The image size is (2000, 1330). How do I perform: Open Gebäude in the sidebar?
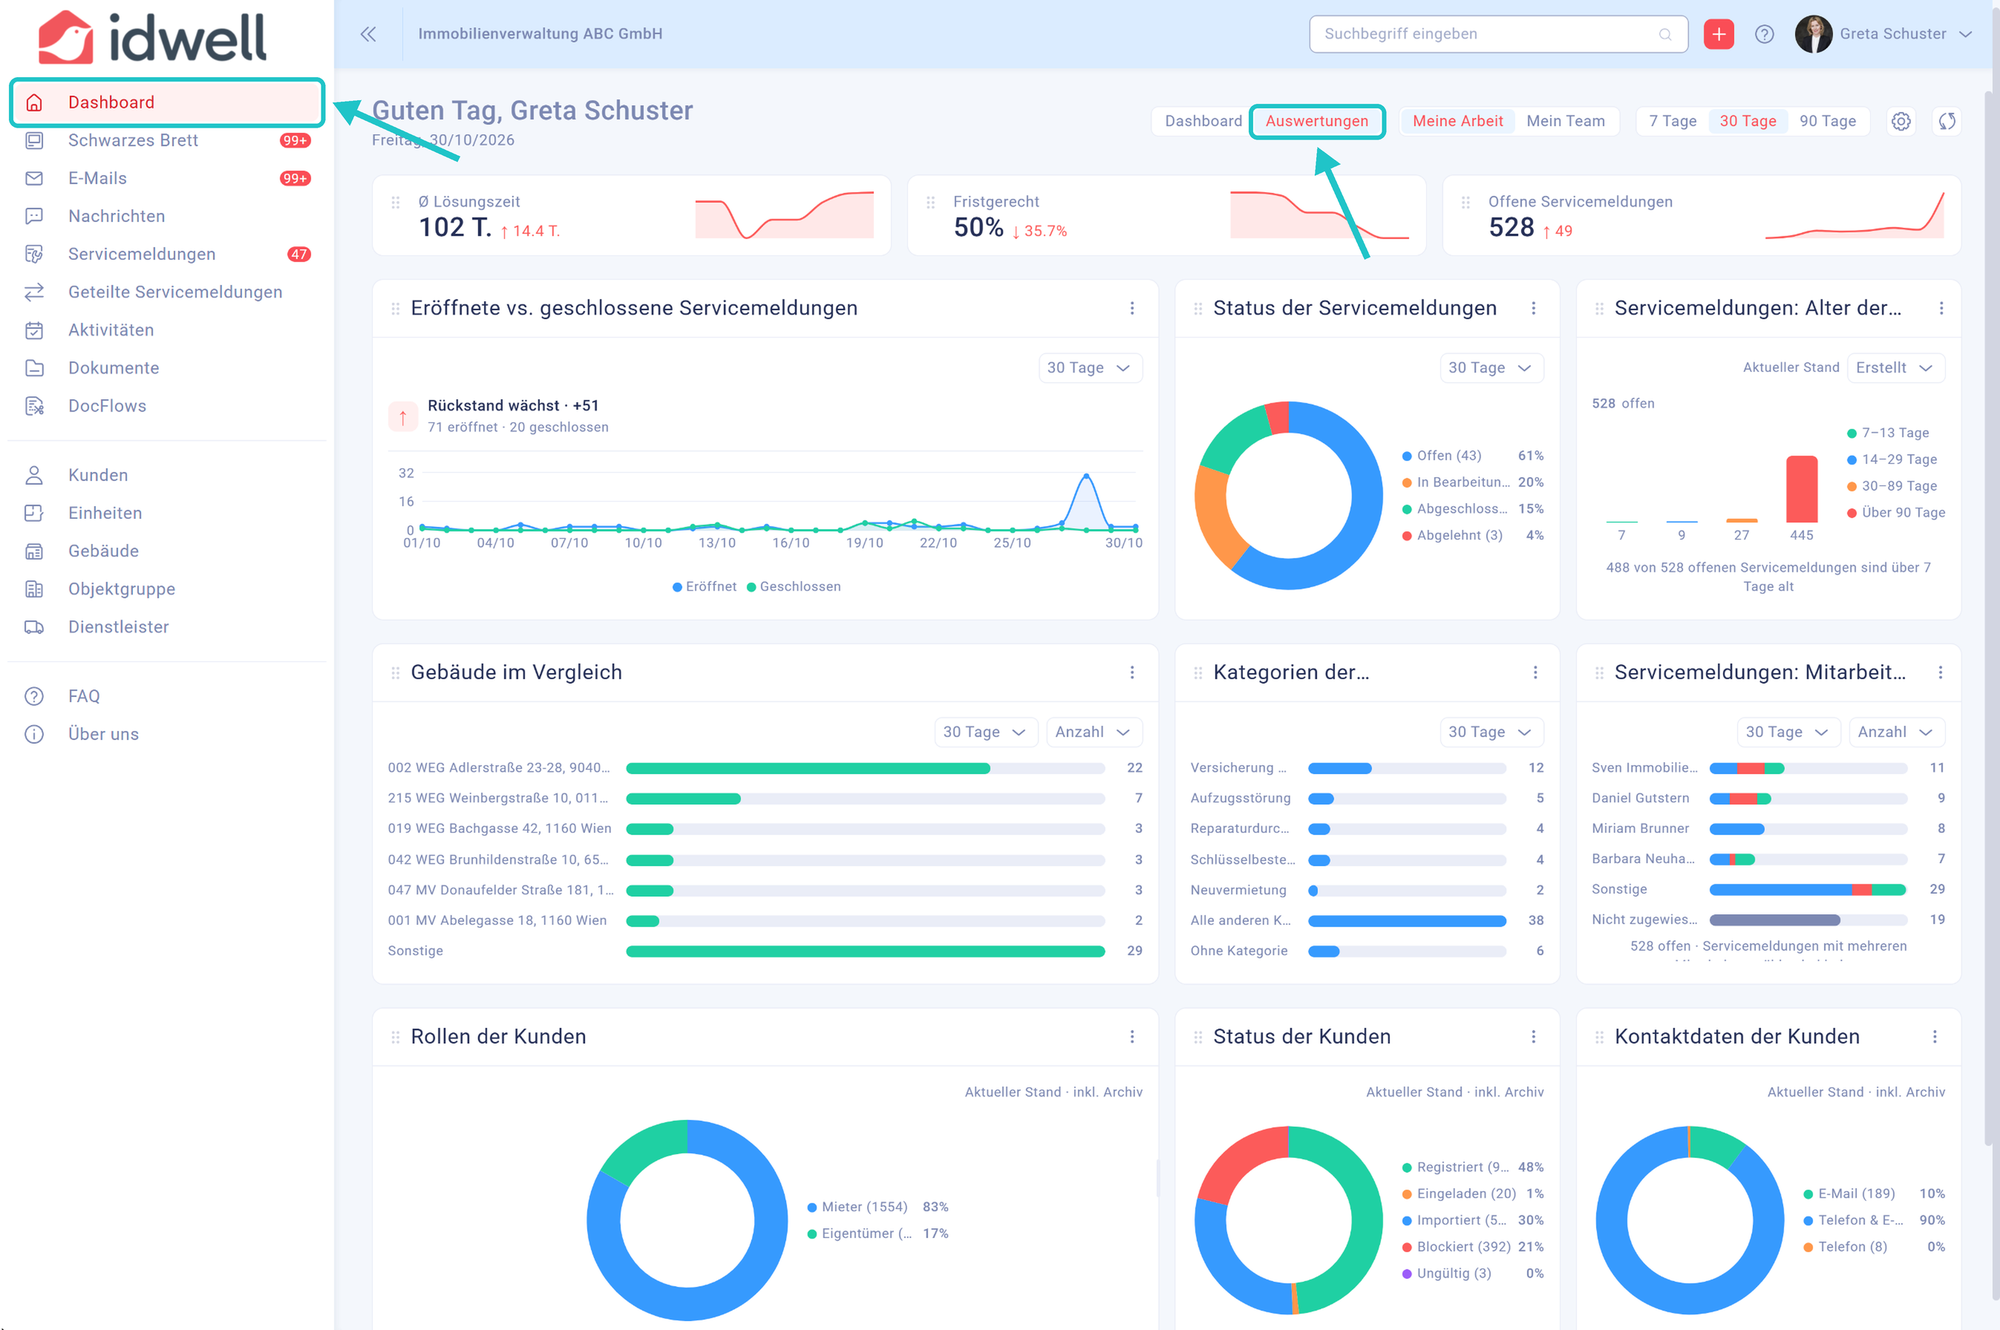(168, 551)
